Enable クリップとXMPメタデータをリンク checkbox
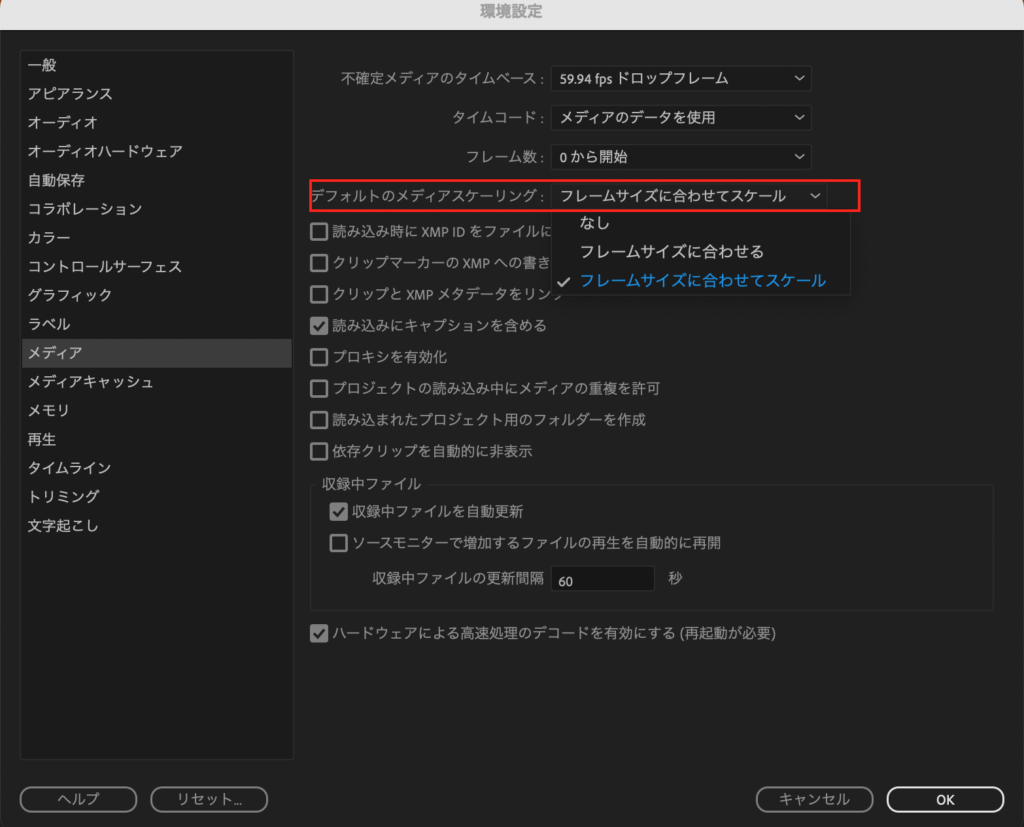Screen dimensions: 1024x827 [321, 294]
